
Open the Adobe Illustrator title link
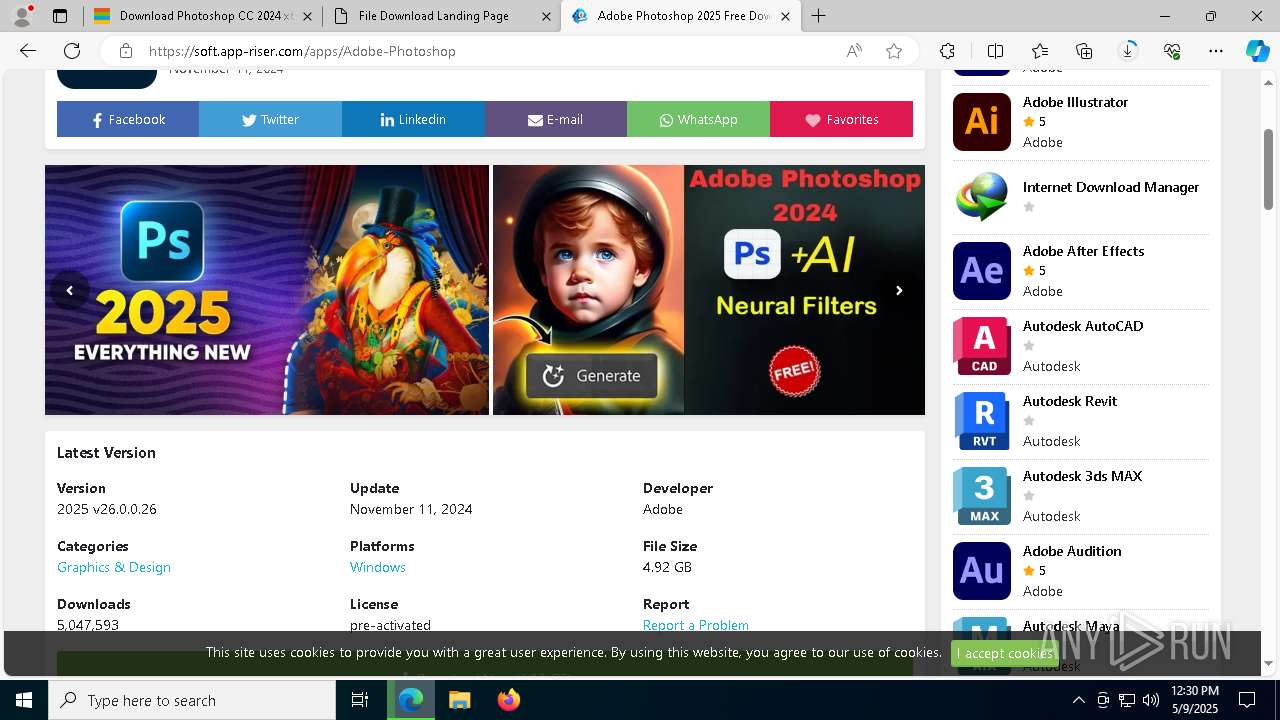(x=1075, y=102)
